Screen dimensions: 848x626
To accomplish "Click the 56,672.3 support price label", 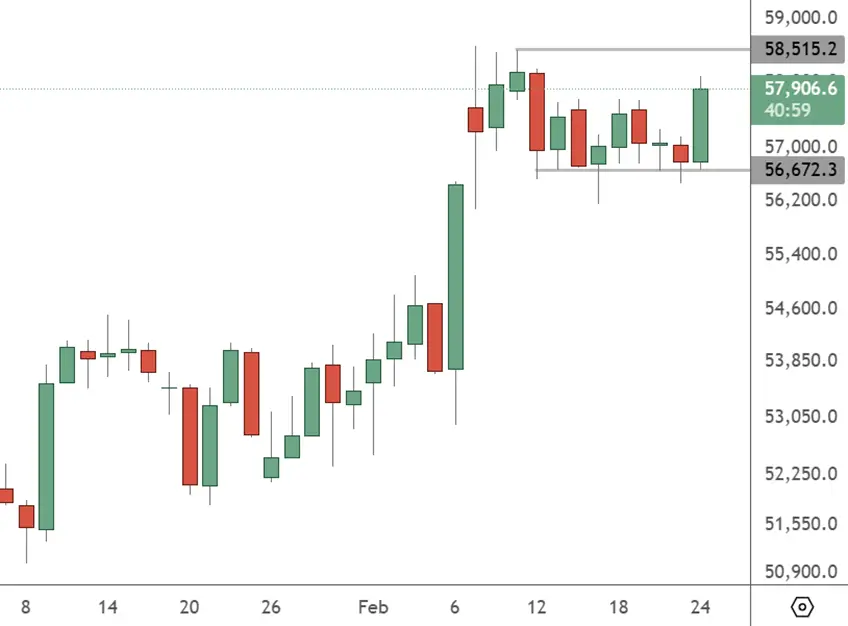I will pyautogui.click(x=799, y=169).
